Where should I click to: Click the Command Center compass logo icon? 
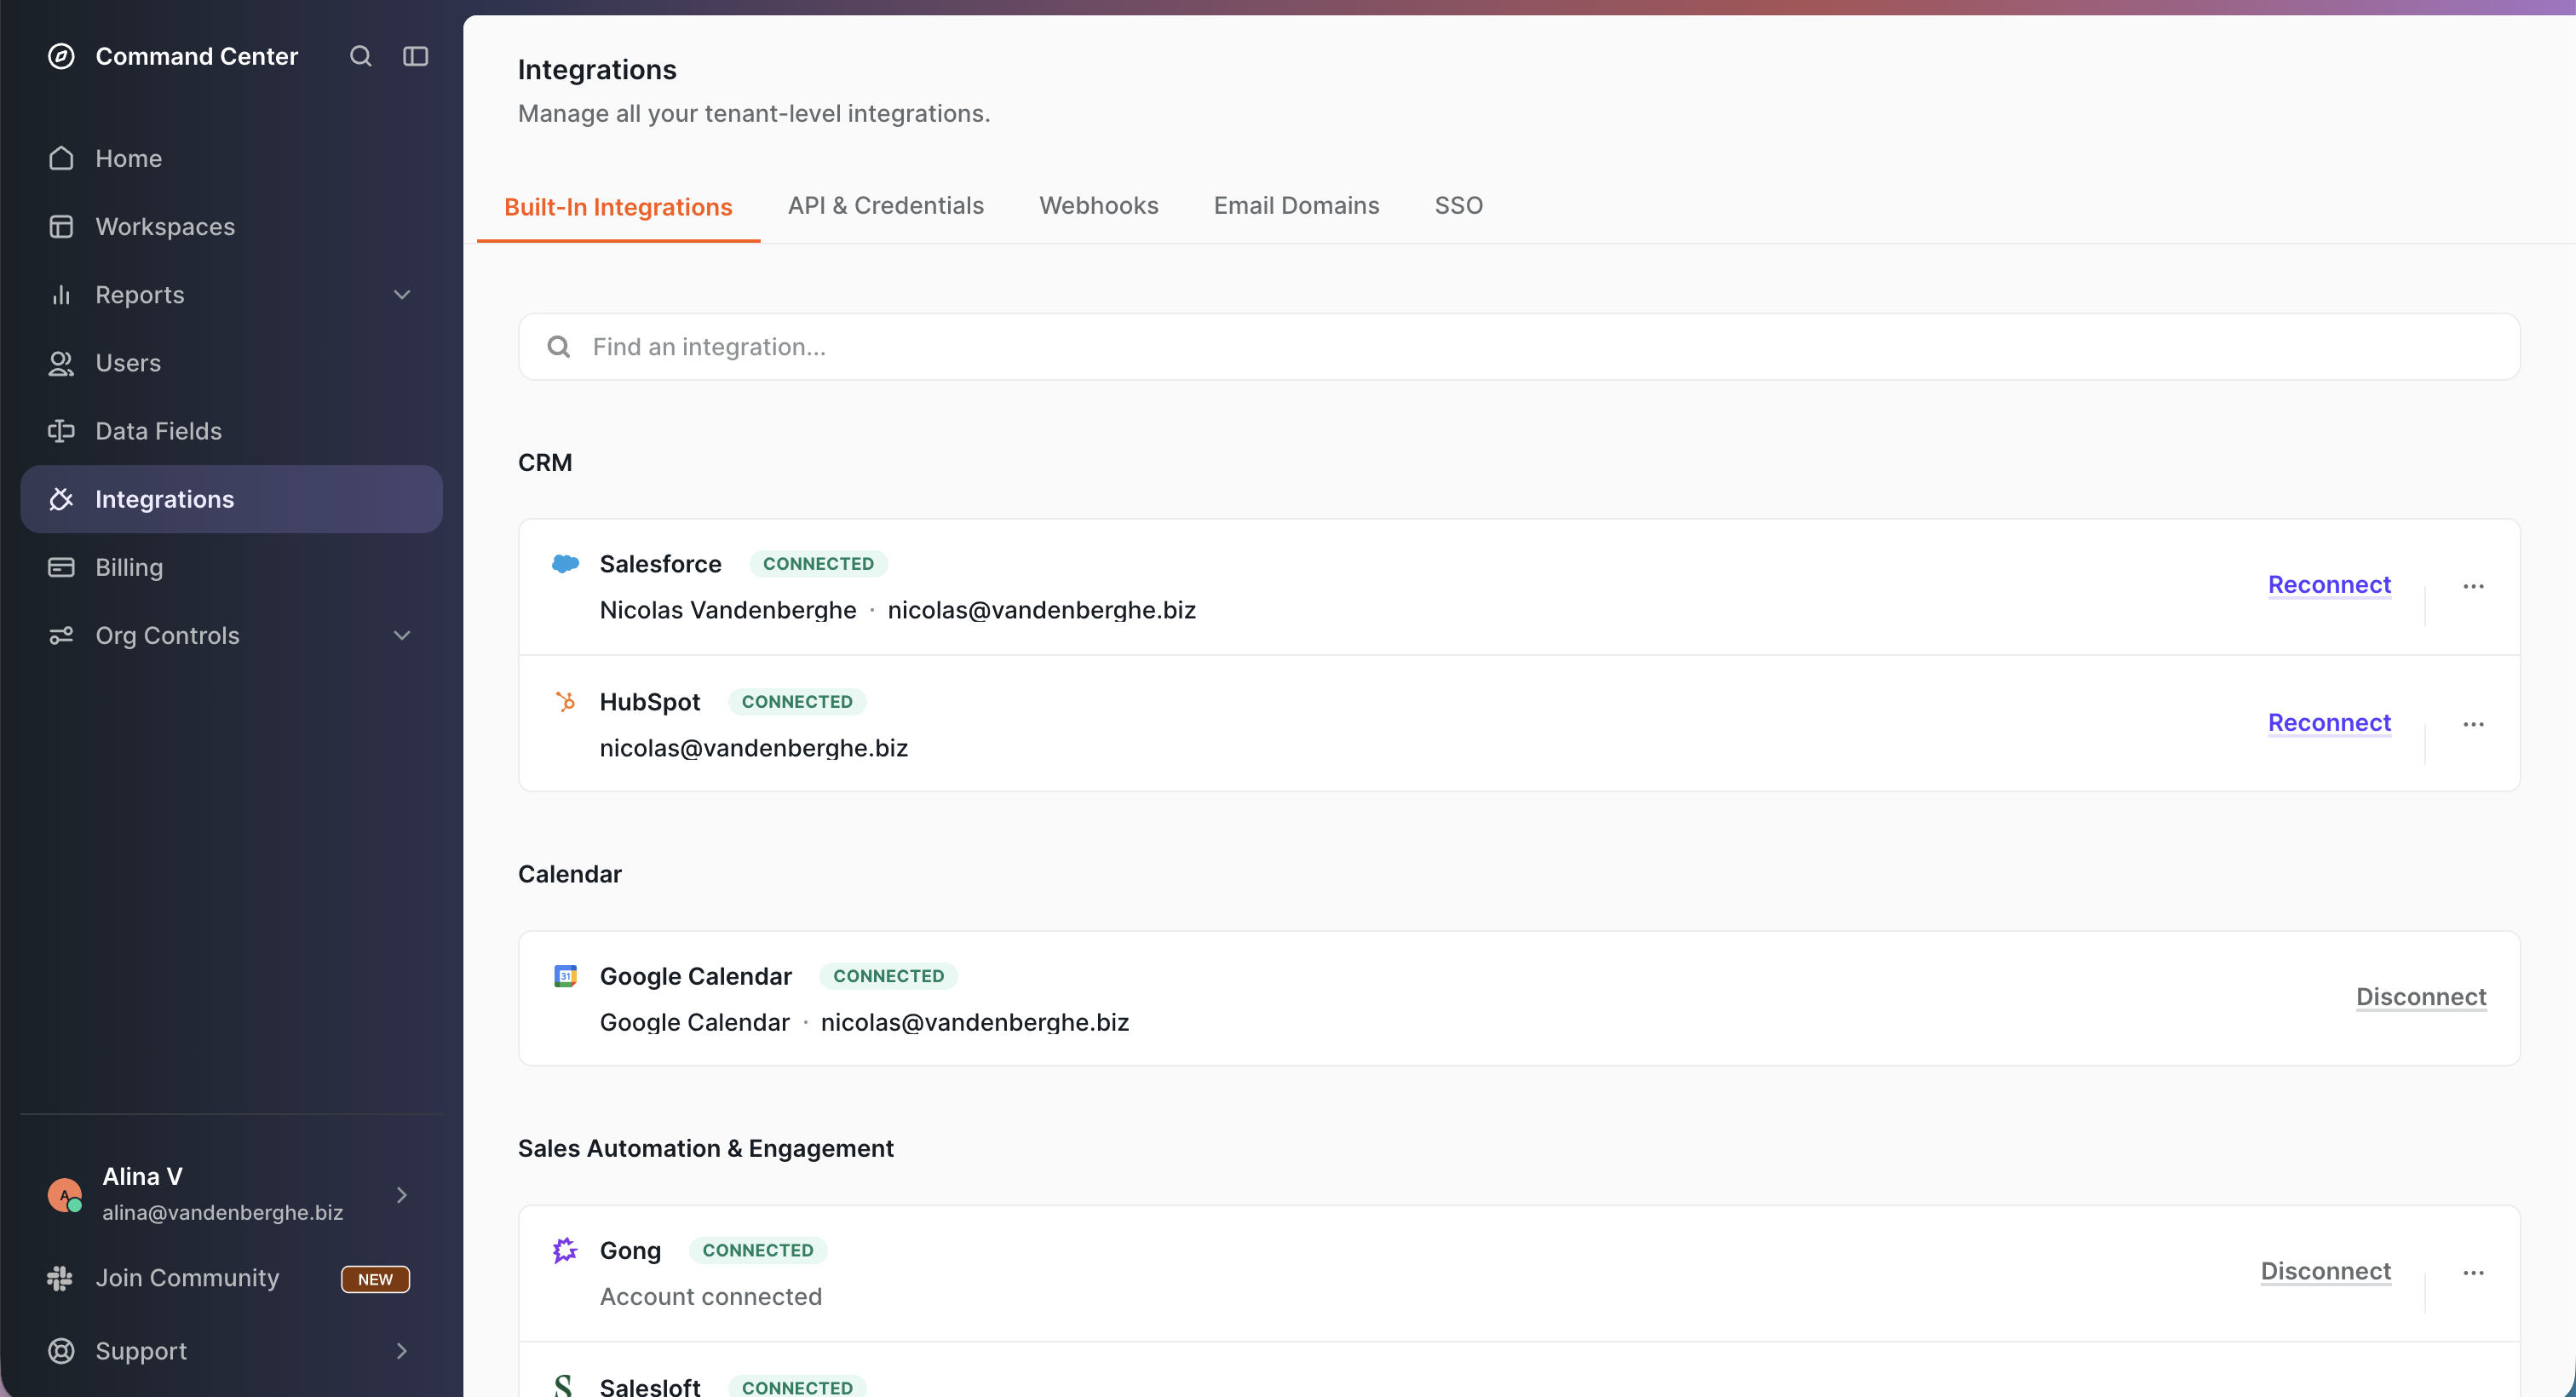pyautogui.click(x=61, y=56)
